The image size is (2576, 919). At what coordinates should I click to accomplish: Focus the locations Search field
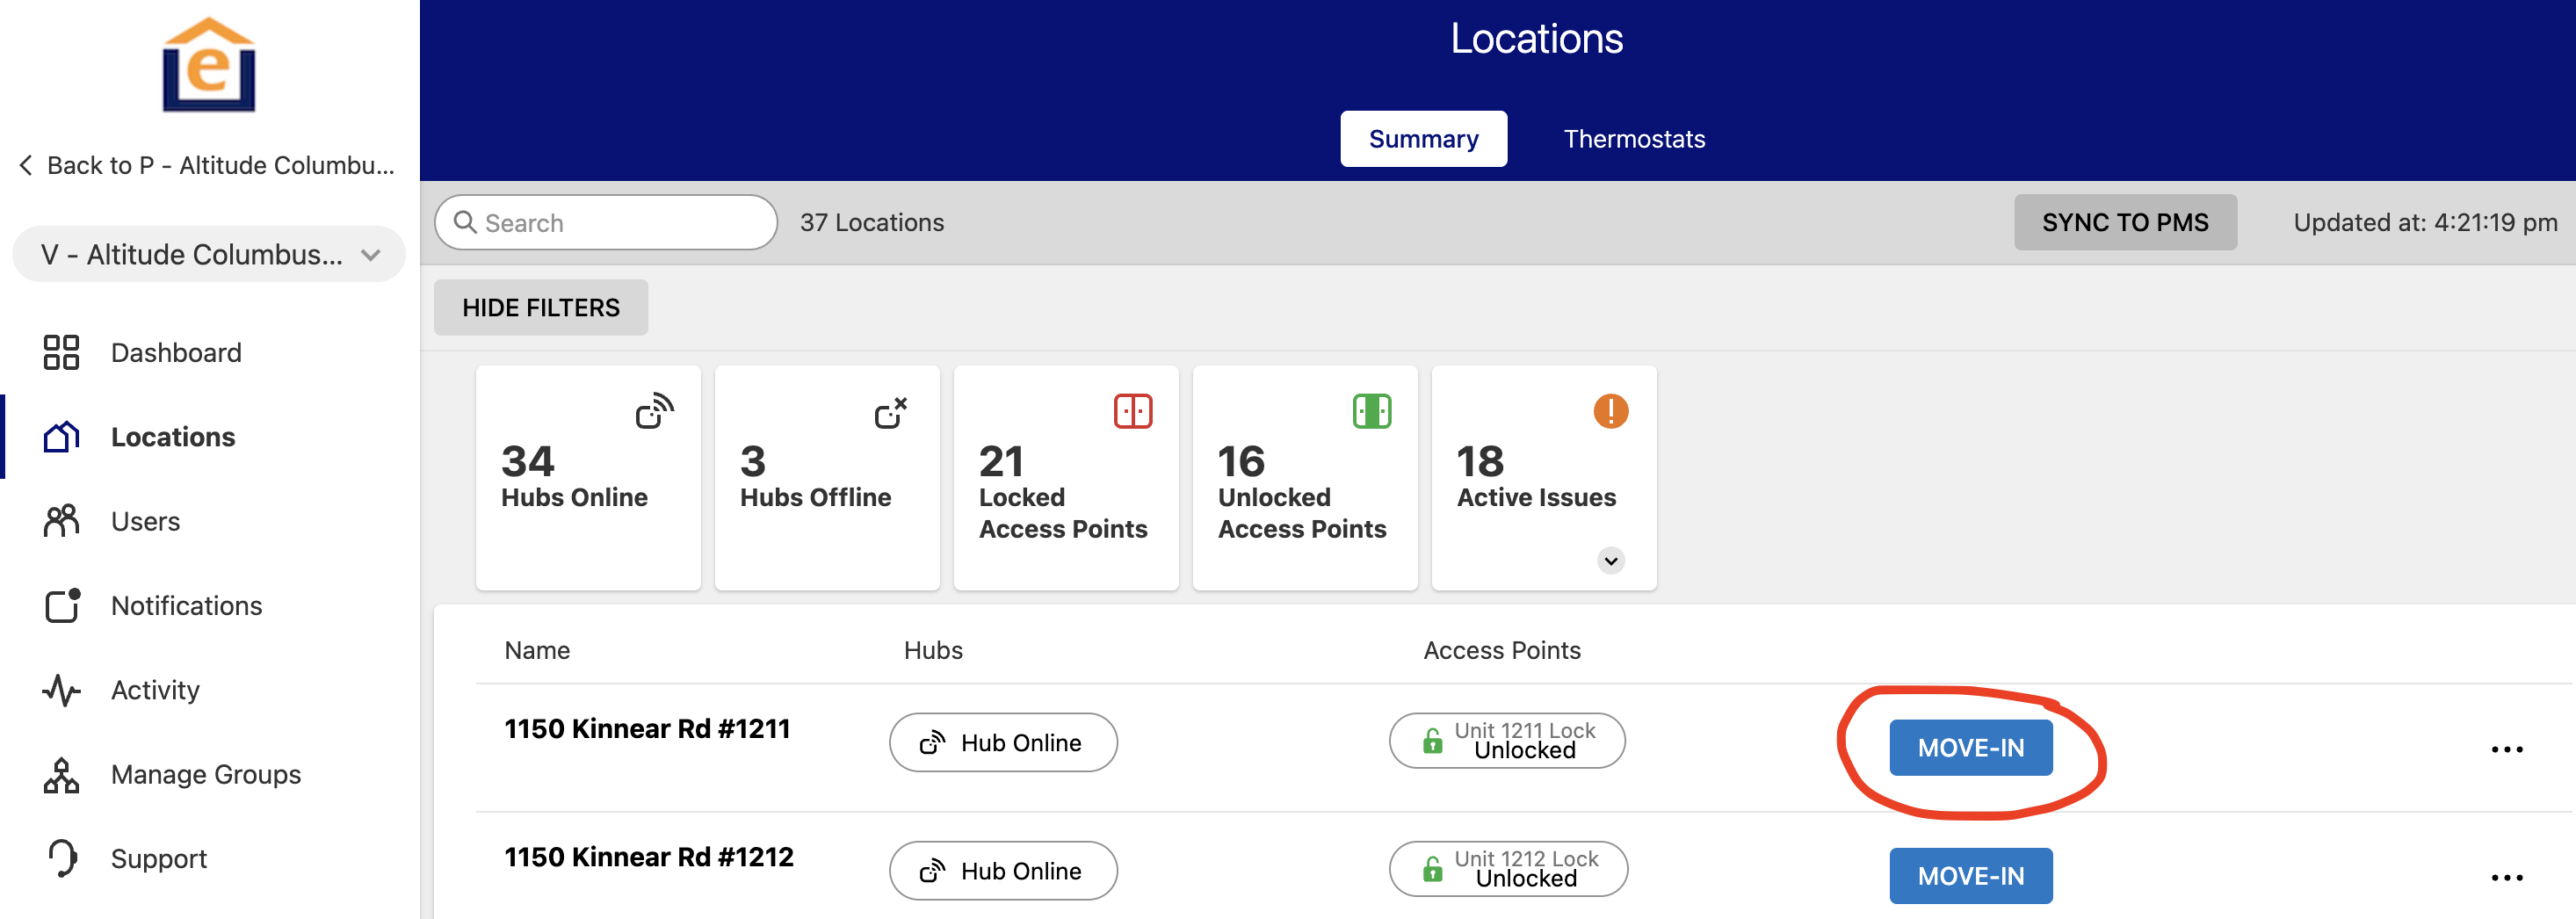tap(606, 222)
